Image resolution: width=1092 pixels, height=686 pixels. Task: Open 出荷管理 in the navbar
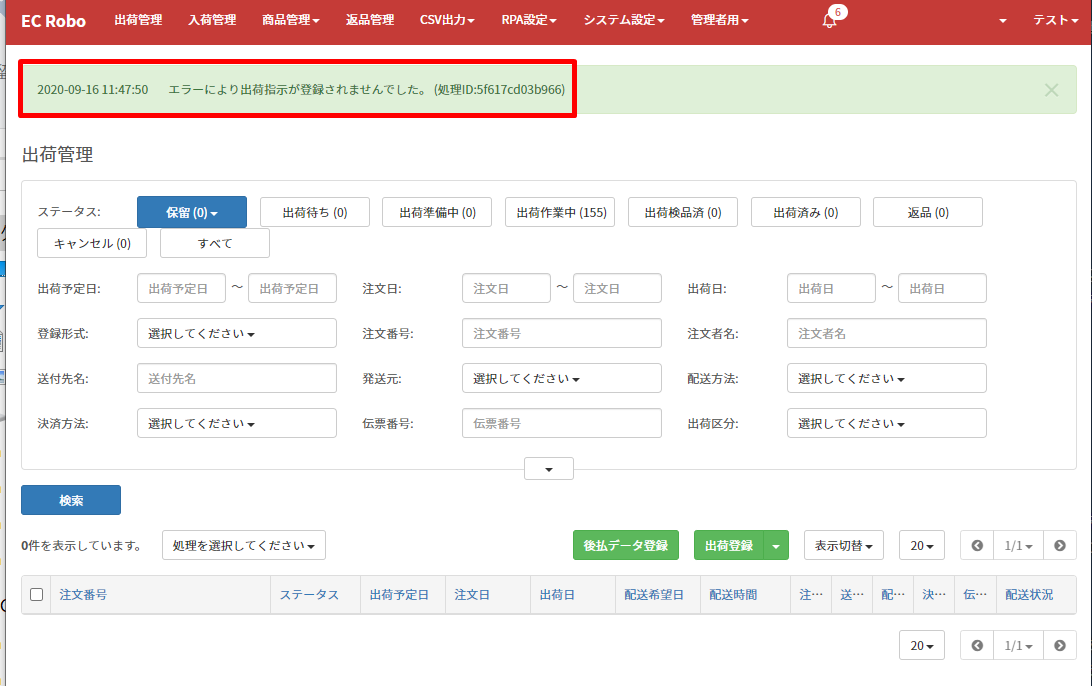(138, 20)
